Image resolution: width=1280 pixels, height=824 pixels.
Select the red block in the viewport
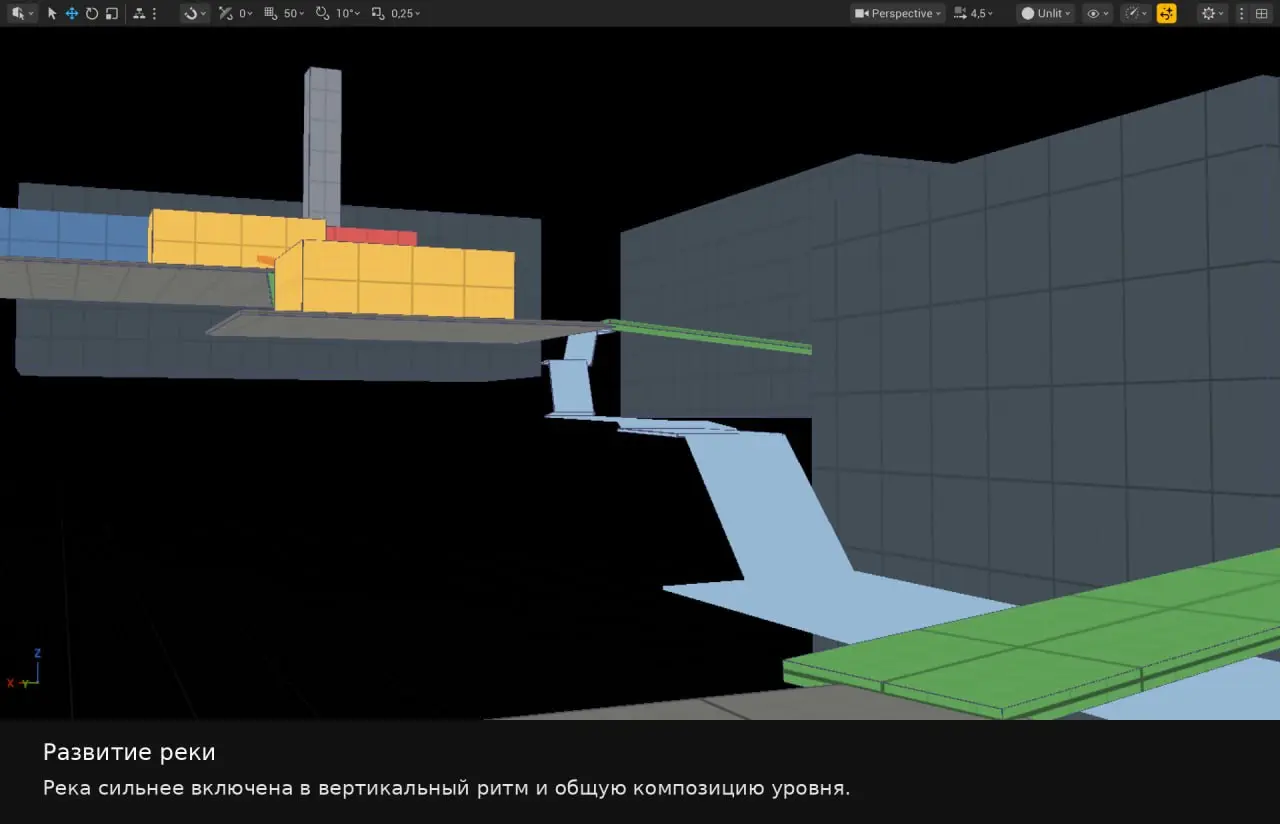[371, 236]
